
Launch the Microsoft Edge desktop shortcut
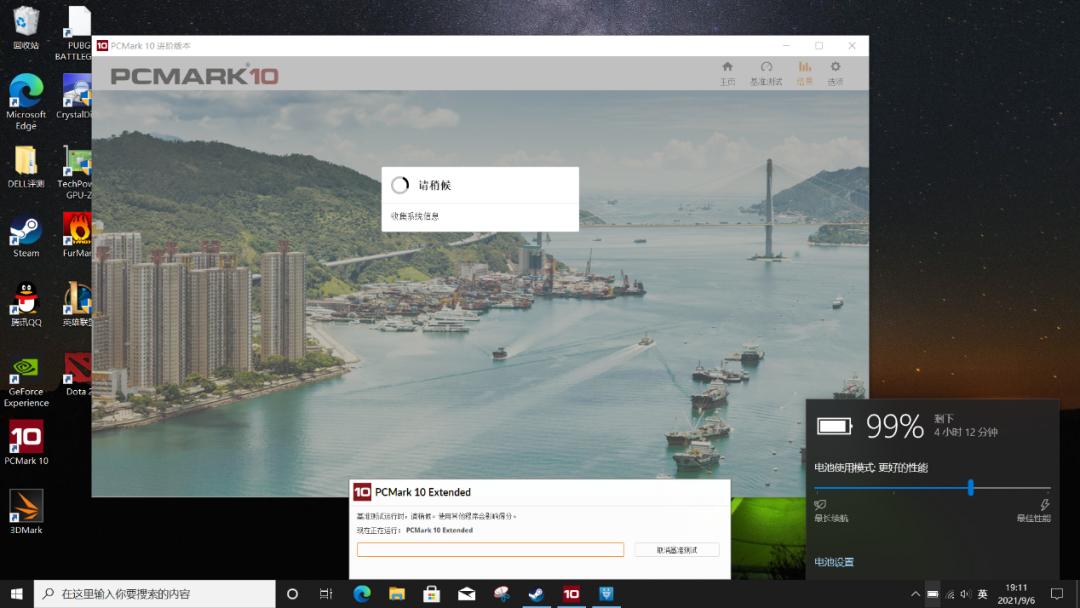pos(26,101)
